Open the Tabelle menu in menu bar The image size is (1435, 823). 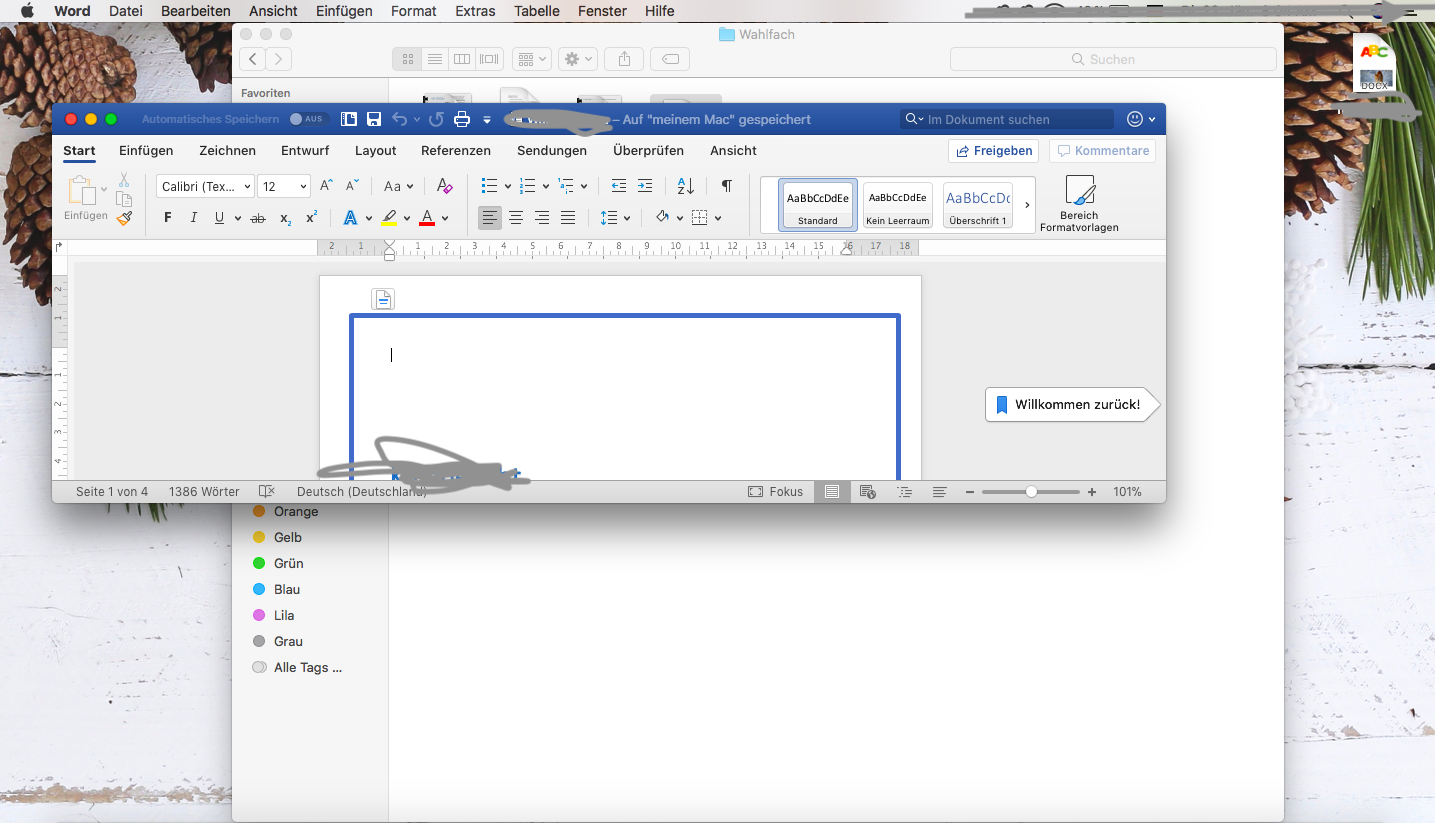click(x=537, y=11)
